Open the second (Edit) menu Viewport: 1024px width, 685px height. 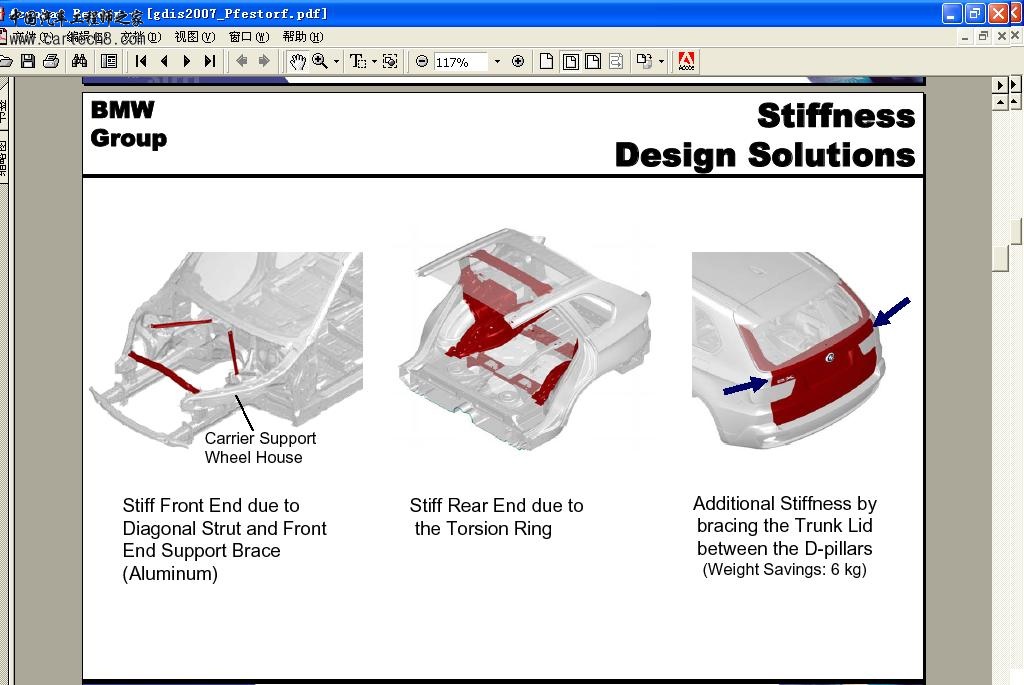88,37
